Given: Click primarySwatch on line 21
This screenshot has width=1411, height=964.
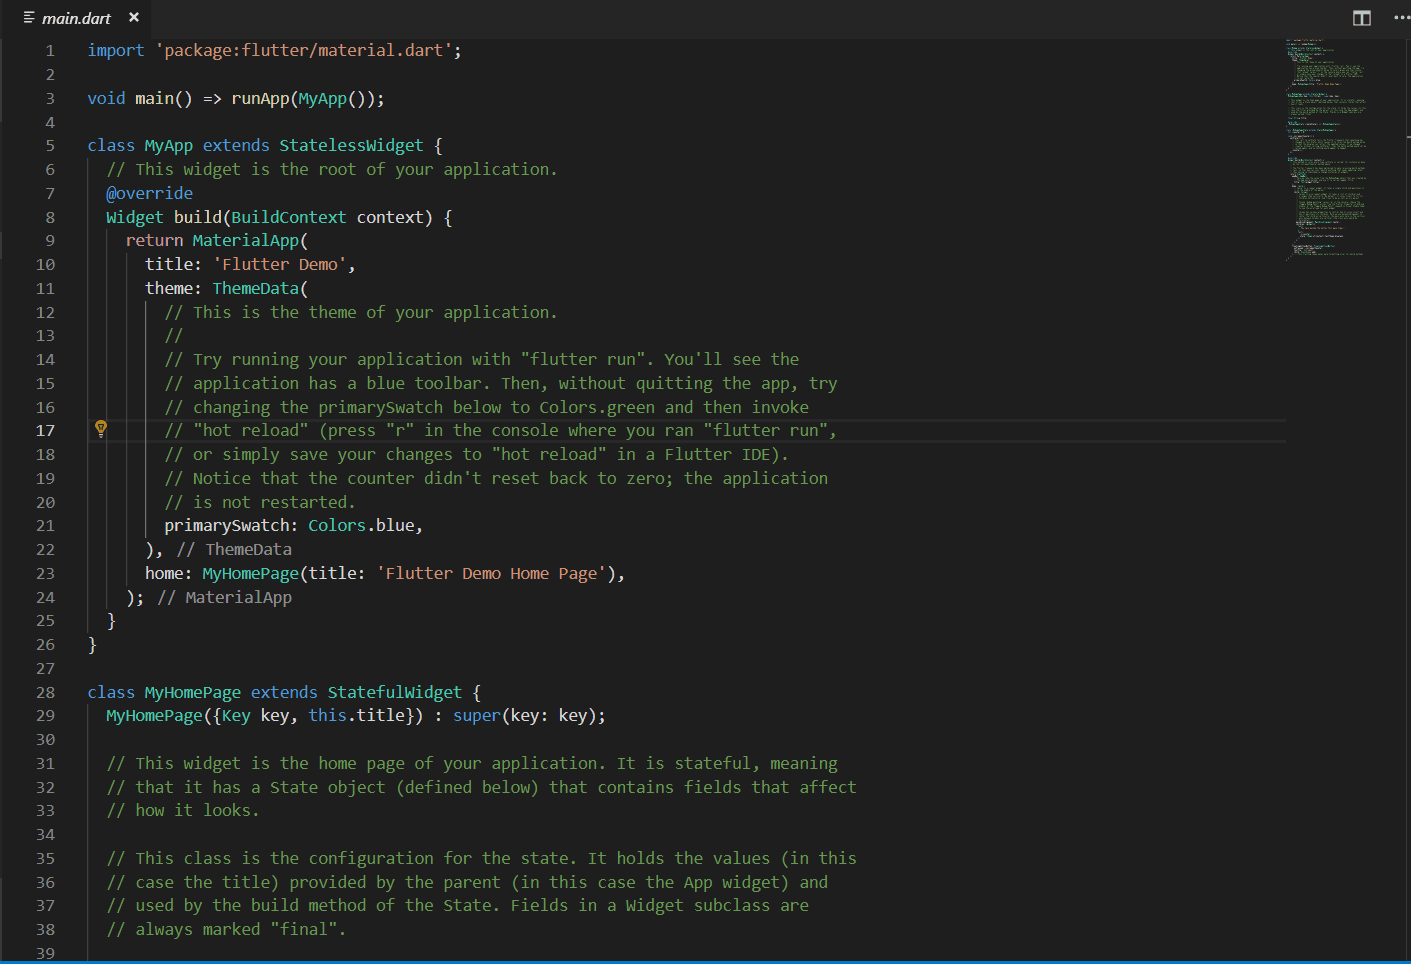Looking at the screenshot, I should click(x=229, y=525).
